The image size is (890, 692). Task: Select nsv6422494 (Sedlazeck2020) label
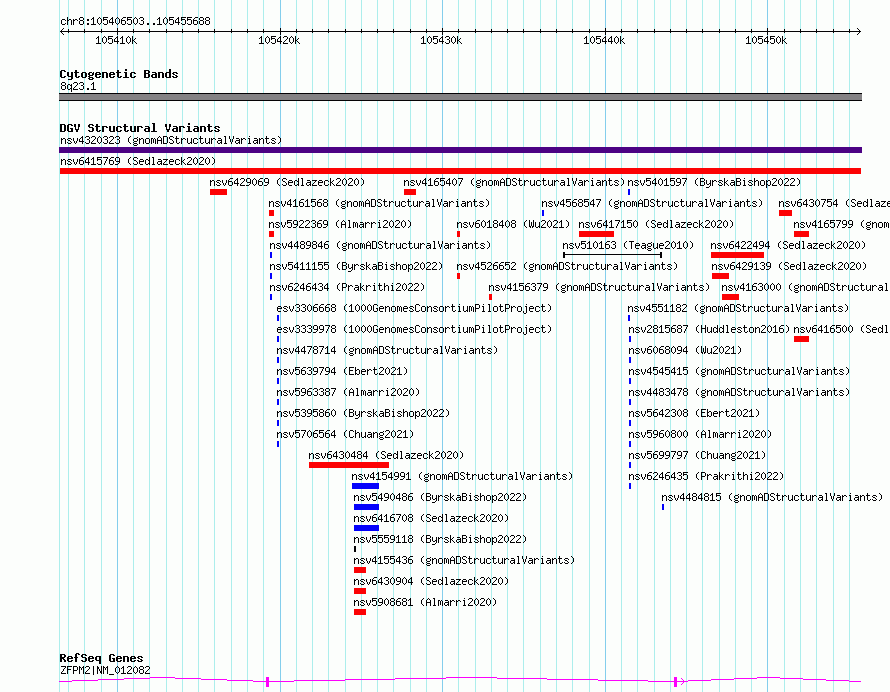click(x=788, y=245)
